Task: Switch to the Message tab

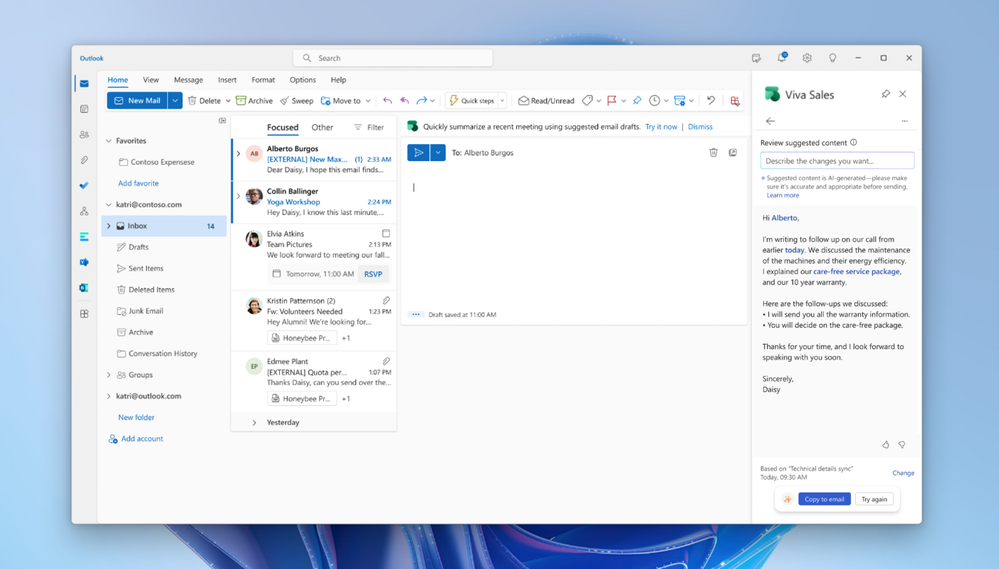Action: [x=189, y=80]
